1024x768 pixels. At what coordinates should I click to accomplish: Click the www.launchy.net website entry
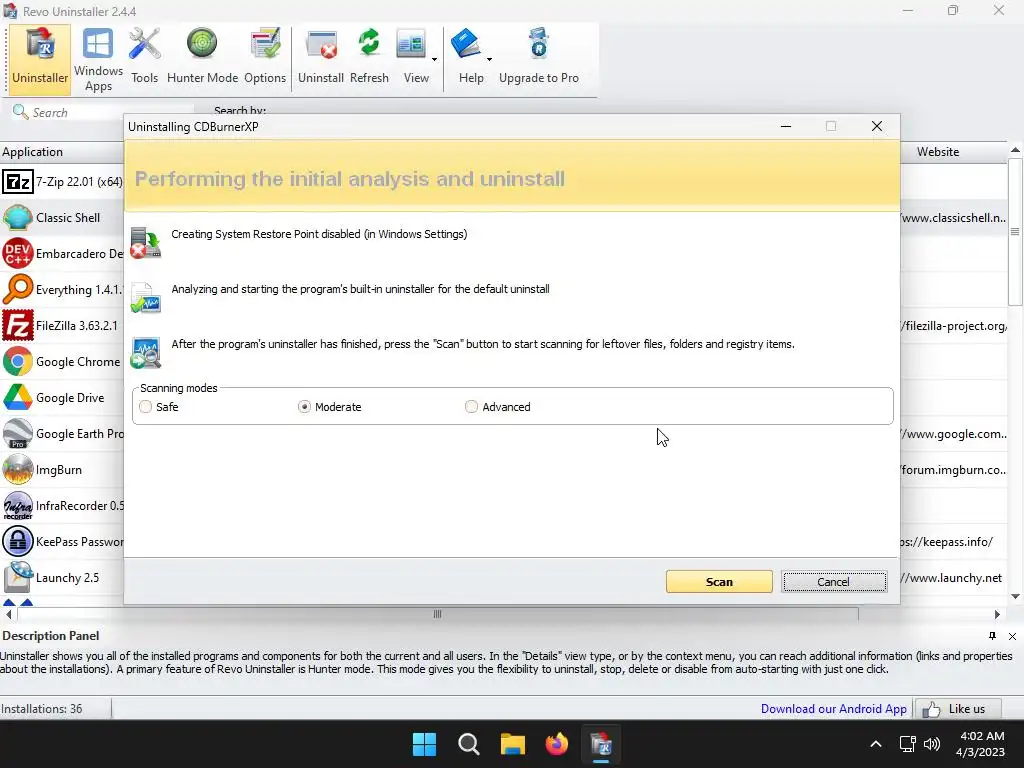pyautogui.click(x=951, y=577)
